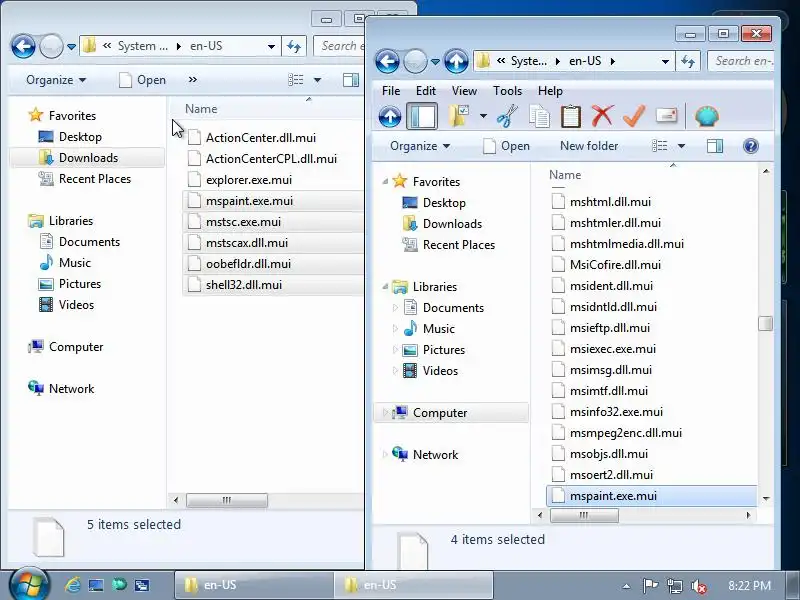Open Classic Shell settings shell icon

tap(707, 116)
